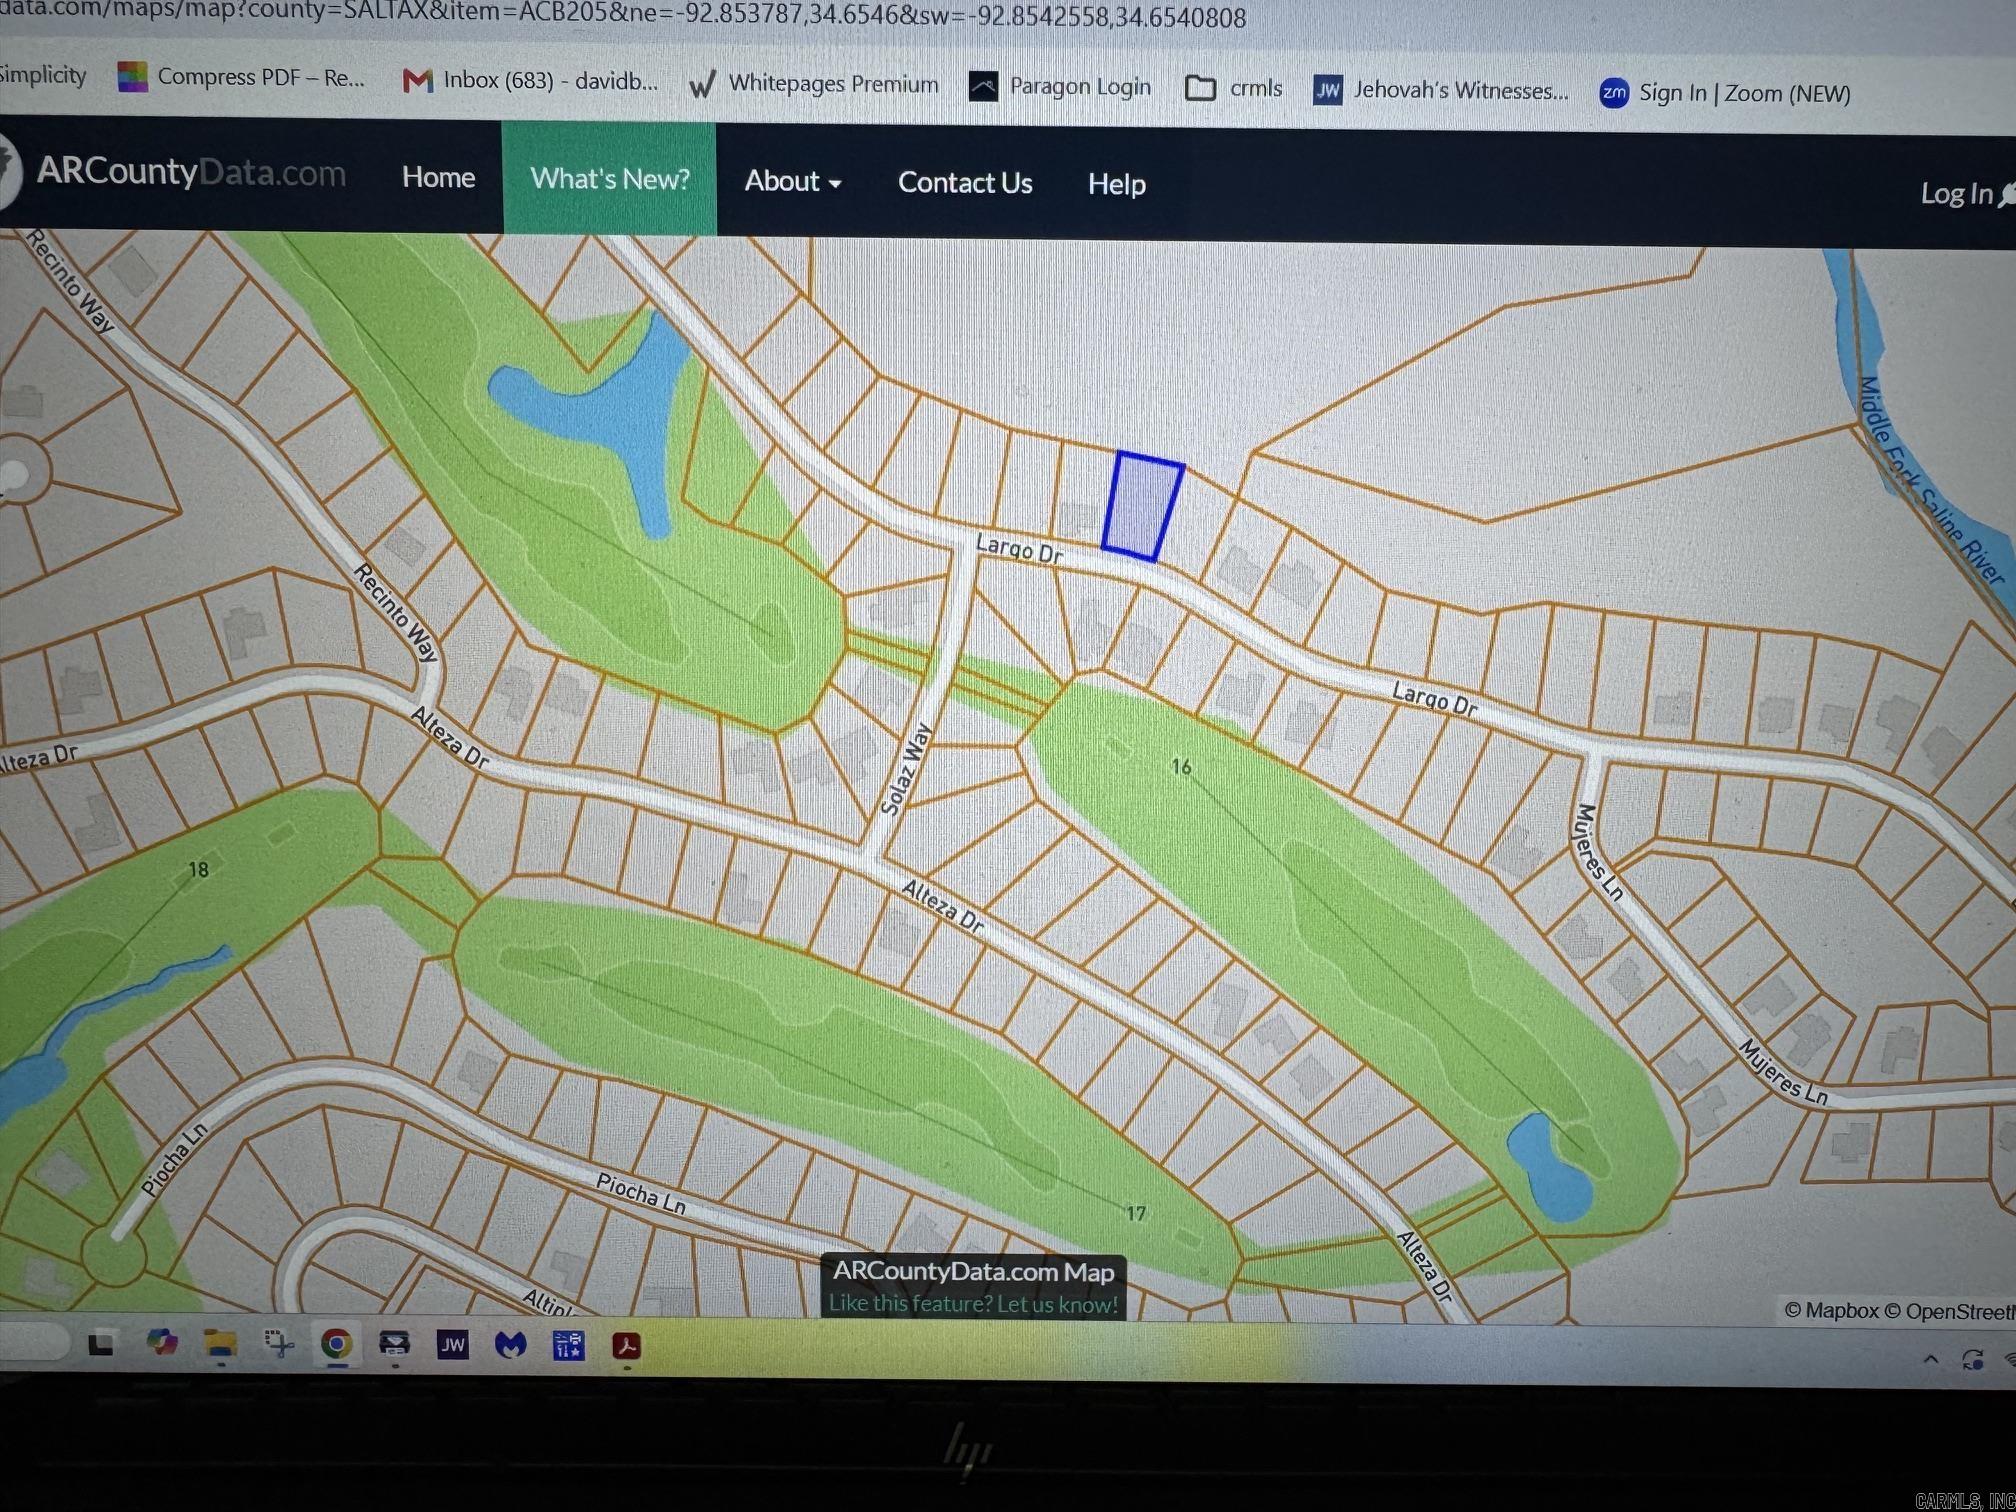Open the crmls bookmarks folder
Viewport: 2016px width, 1512px height.
(x=1233, y=88)
